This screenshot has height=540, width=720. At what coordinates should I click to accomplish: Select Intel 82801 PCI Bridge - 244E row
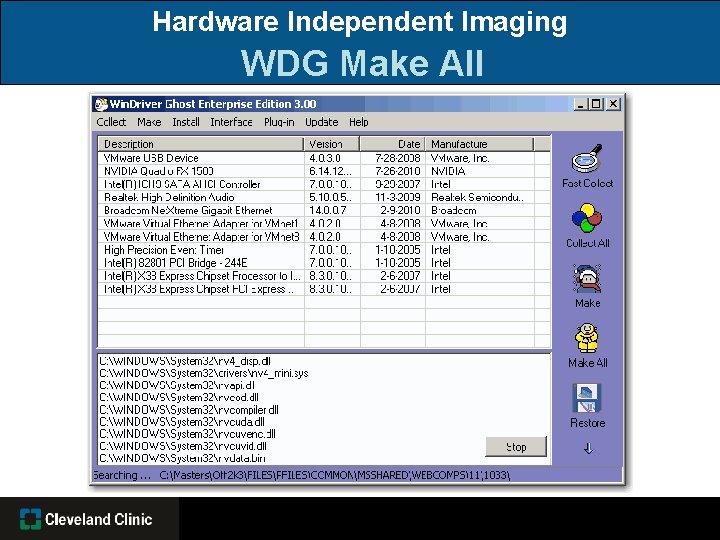(324, 263)
